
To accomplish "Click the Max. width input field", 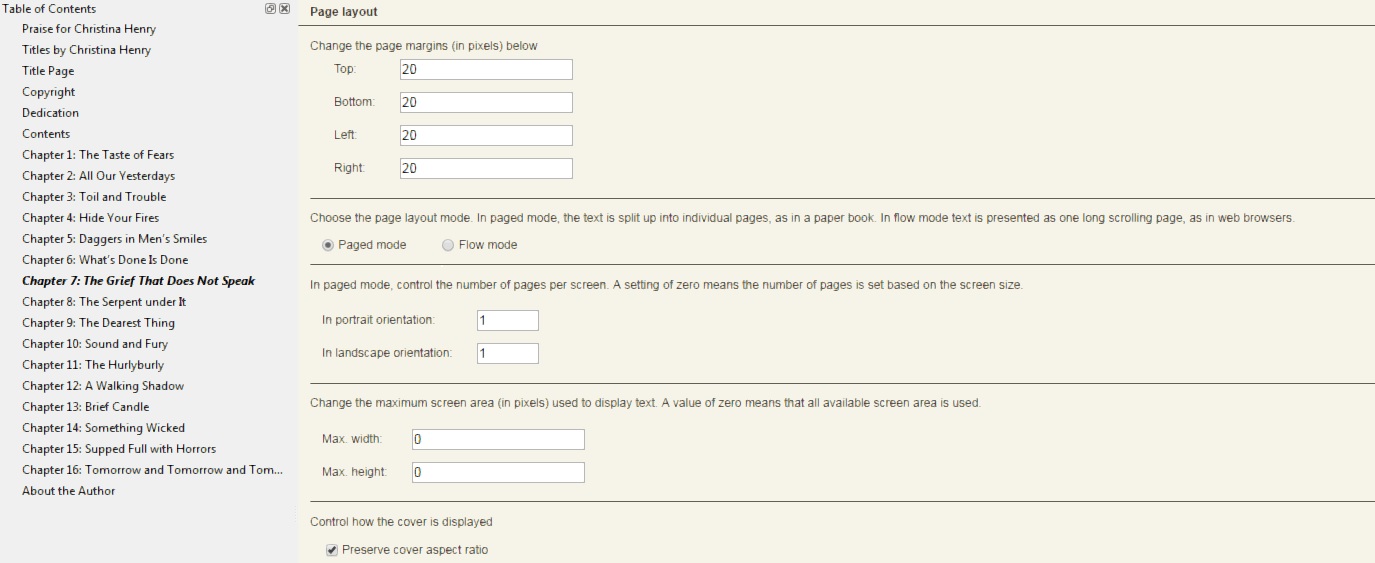I will 496,439.
